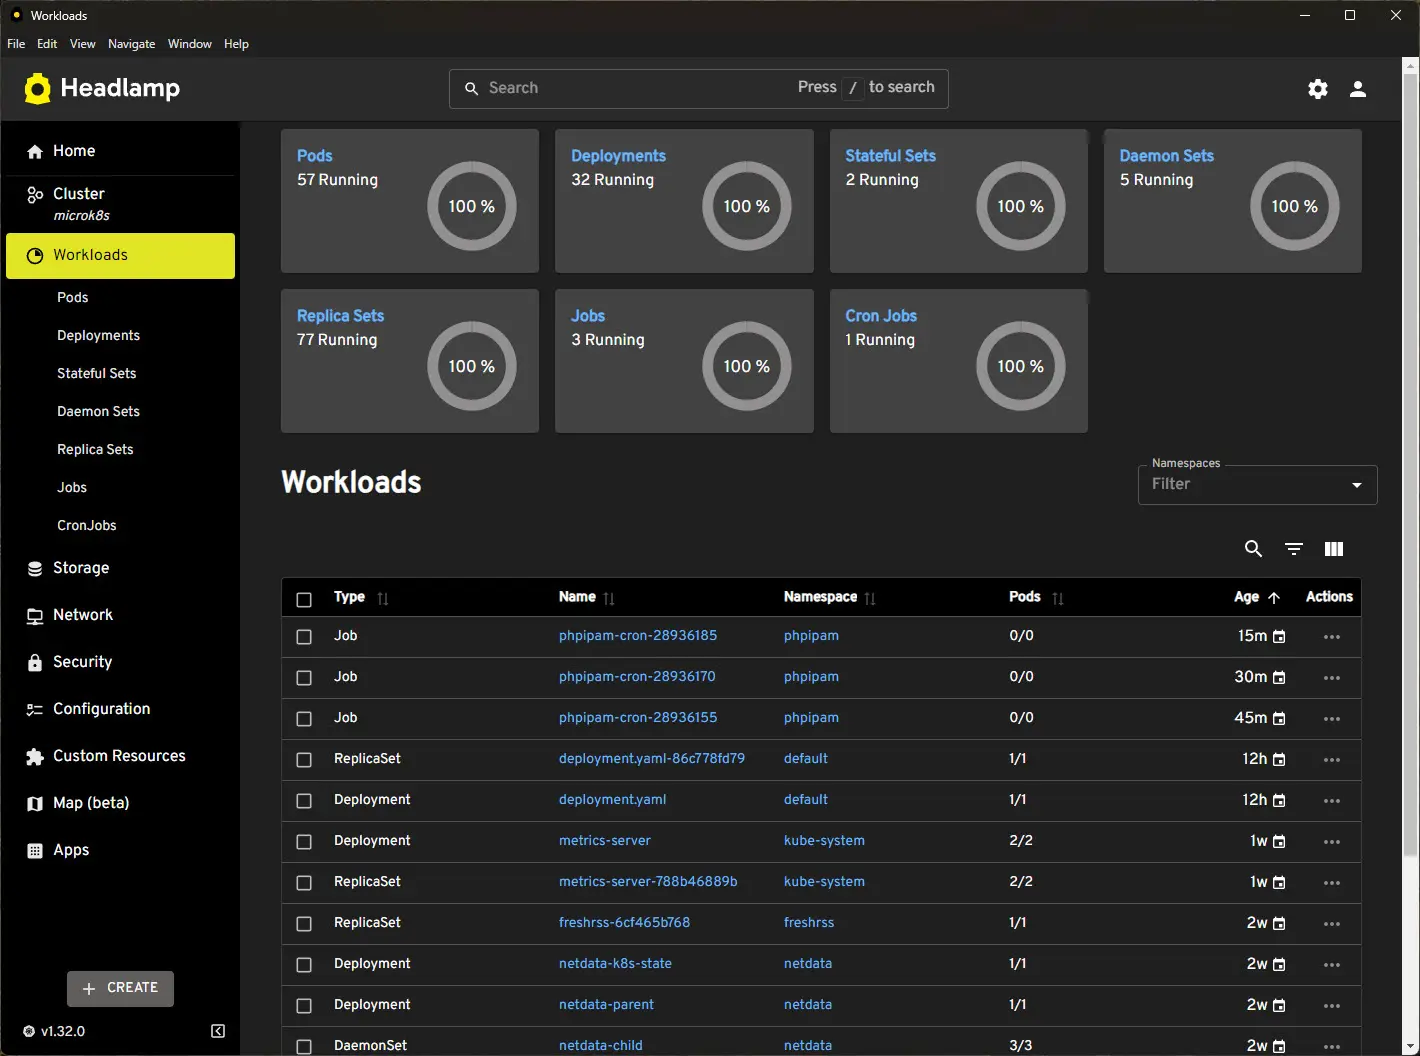The height and width of the screenshot is (1056, 1420).
Task: Click the Pods 100% progress circle
Action: (471, 206)
